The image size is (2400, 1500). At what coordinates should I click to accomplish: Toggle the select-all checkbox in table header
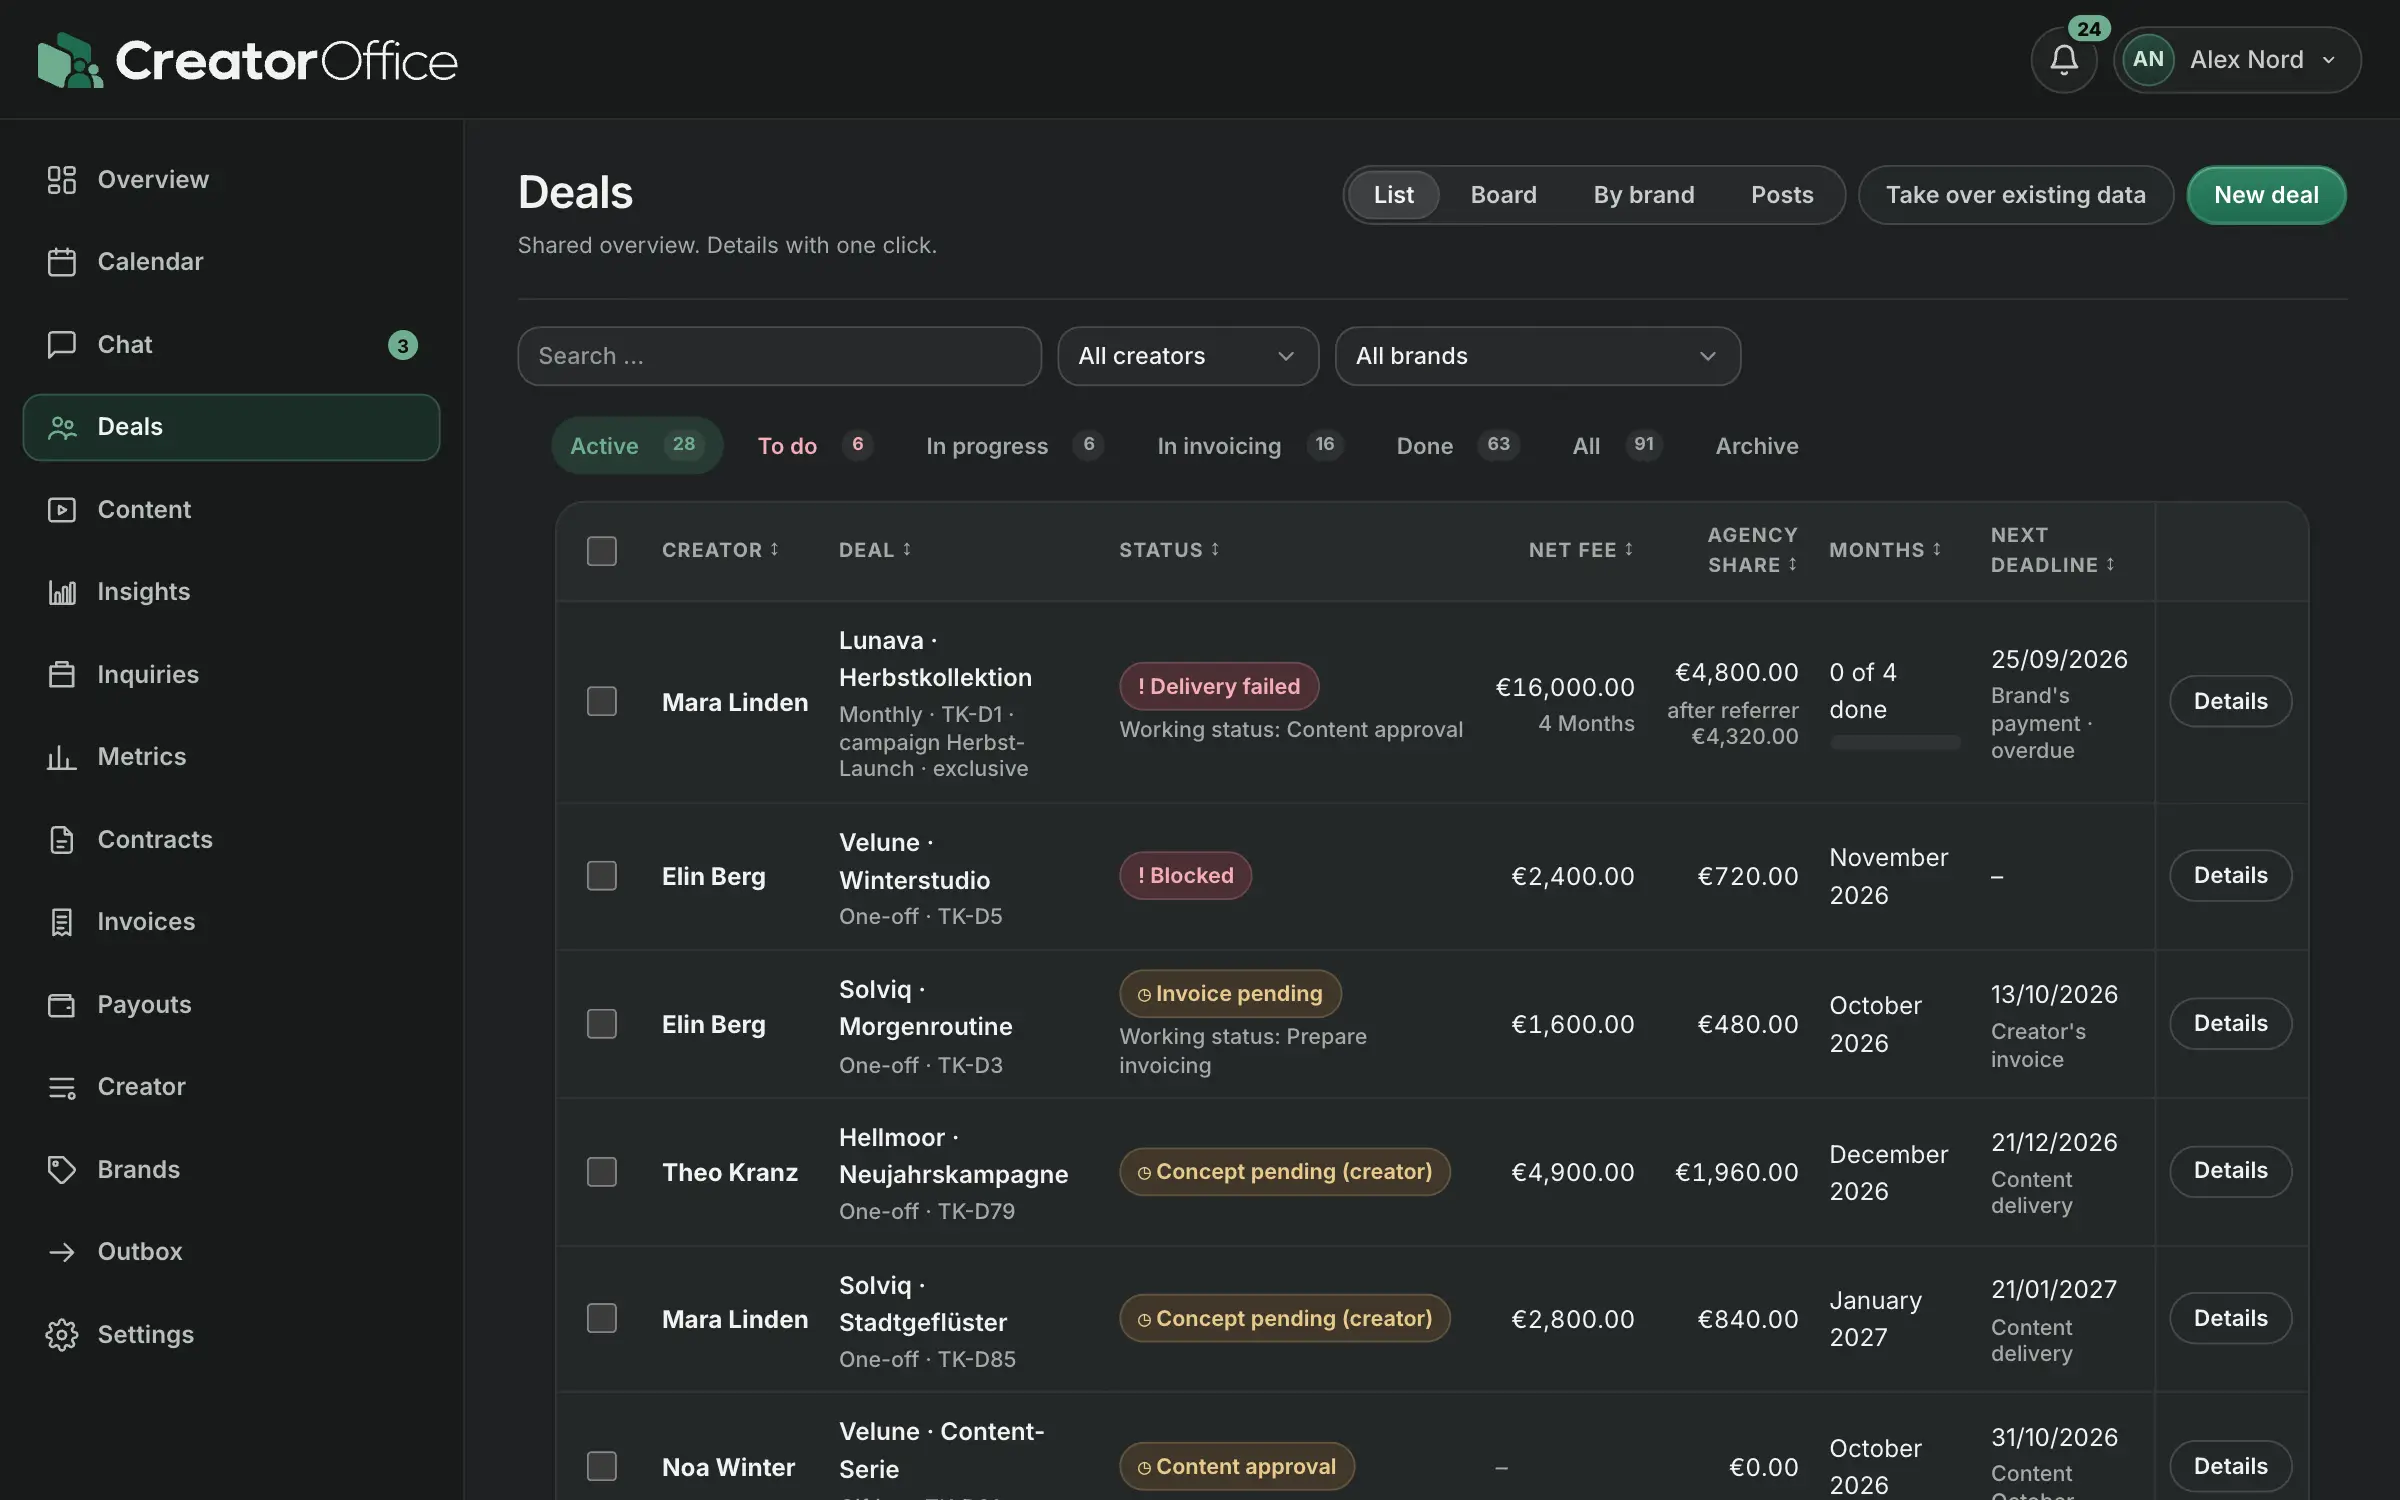[601, 551]
